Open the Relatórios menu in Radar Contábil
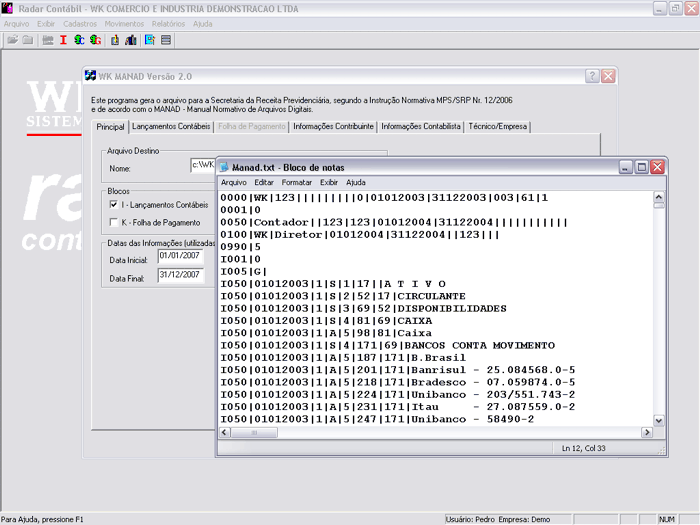Viewport: 700px width, 525px height. point(168,22)
